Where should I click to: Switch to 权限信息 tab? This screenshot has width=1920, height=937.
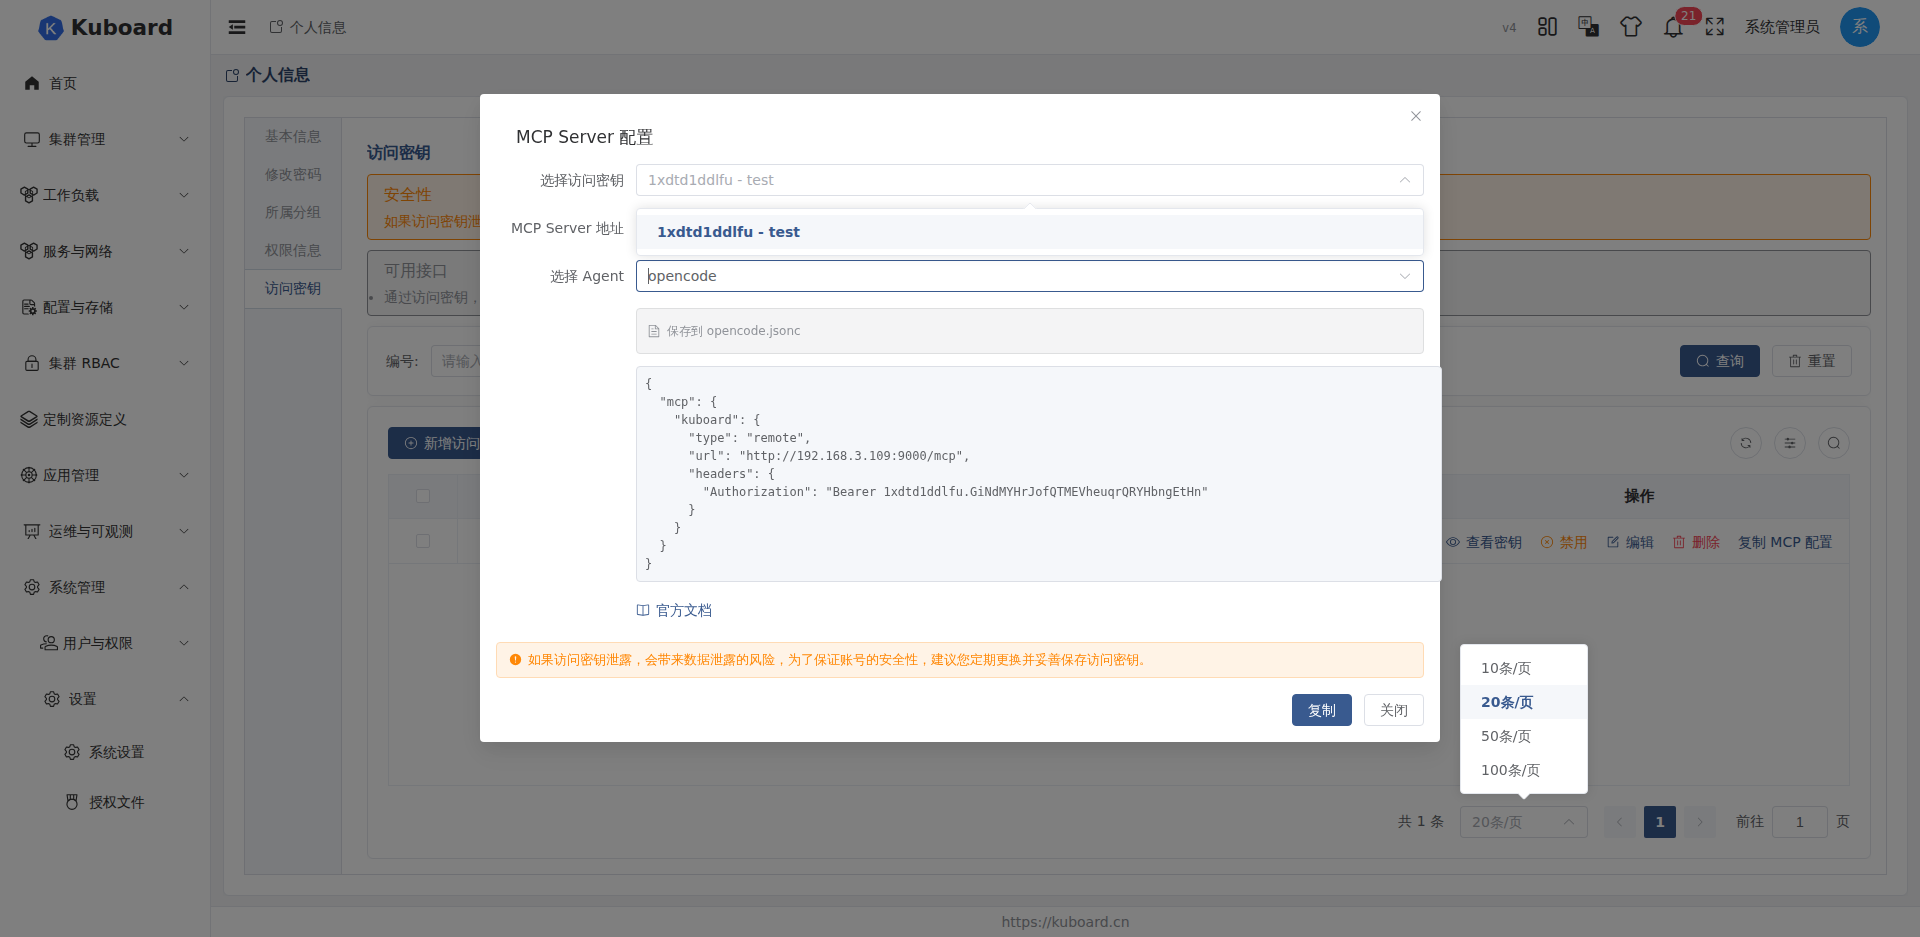[293, 250]
